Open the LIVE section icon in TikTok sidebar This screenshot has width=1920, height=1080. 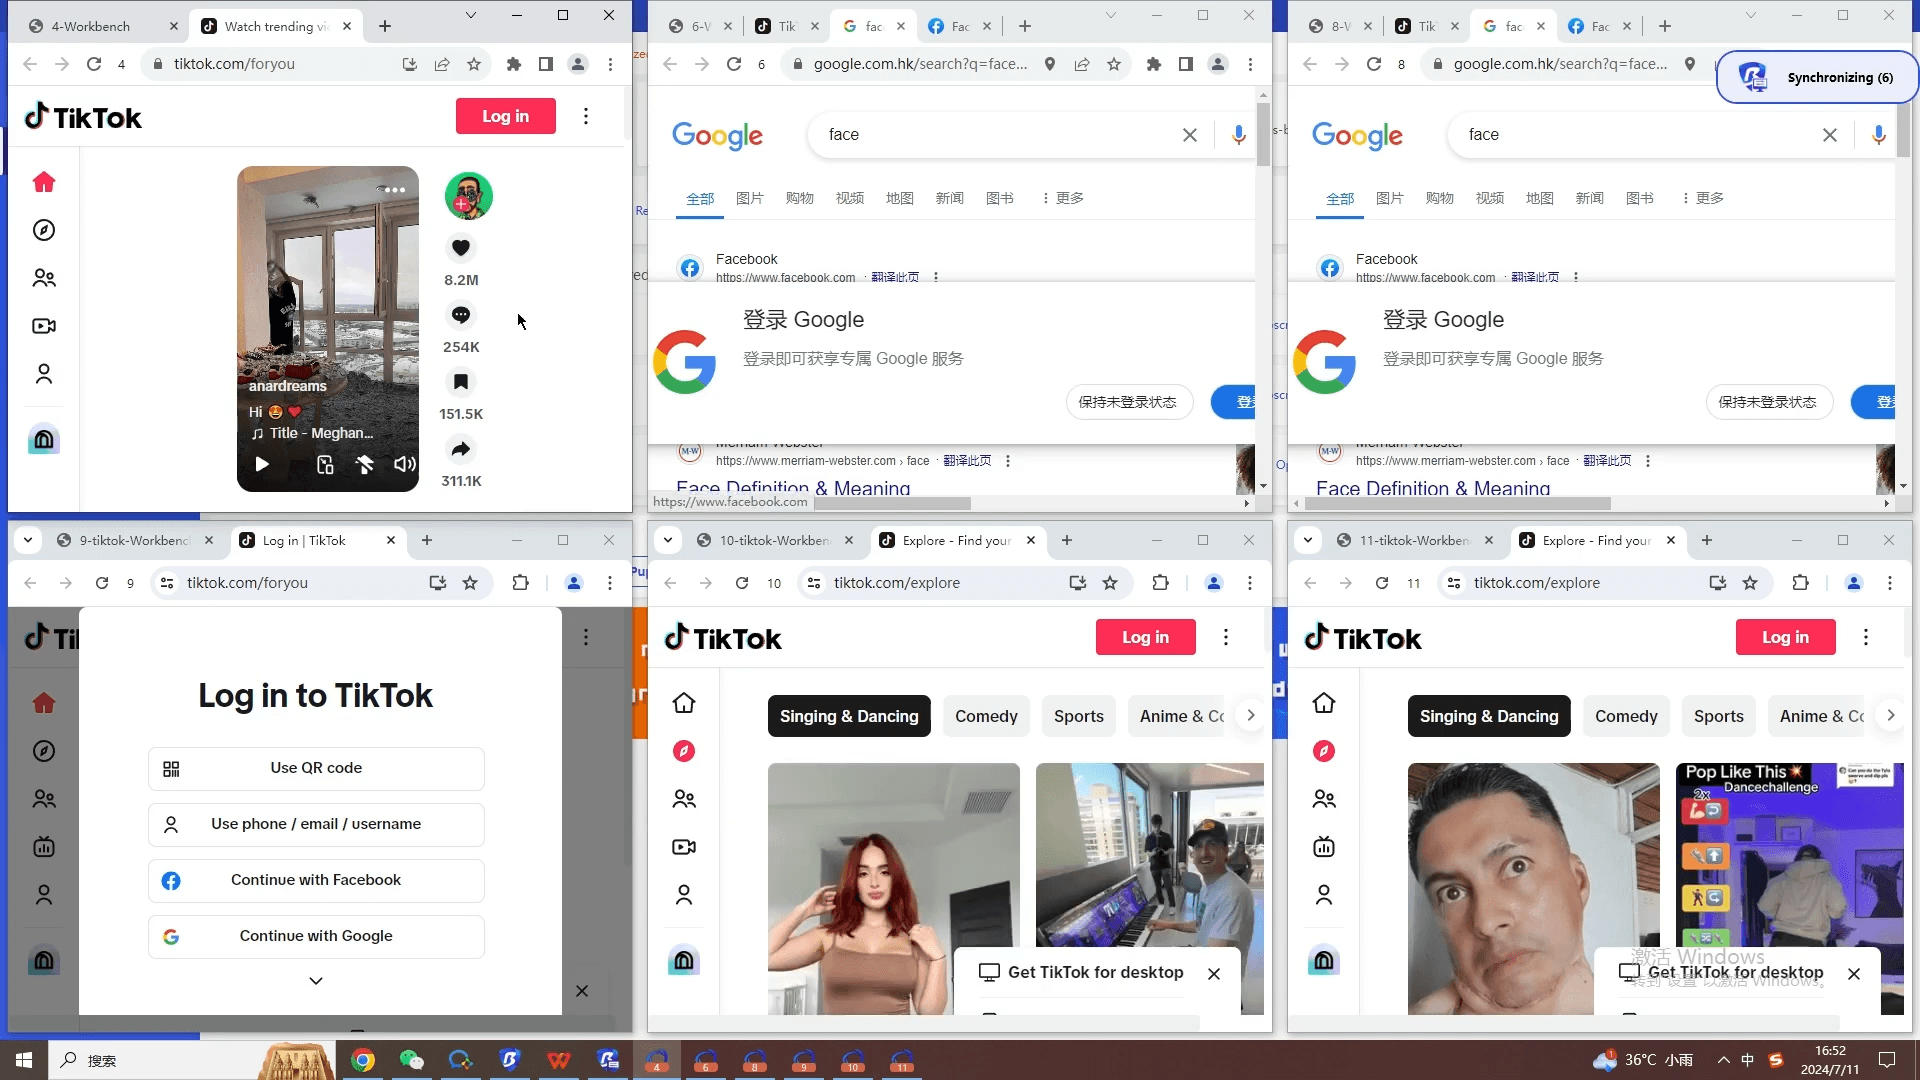(x=44, y=326)
